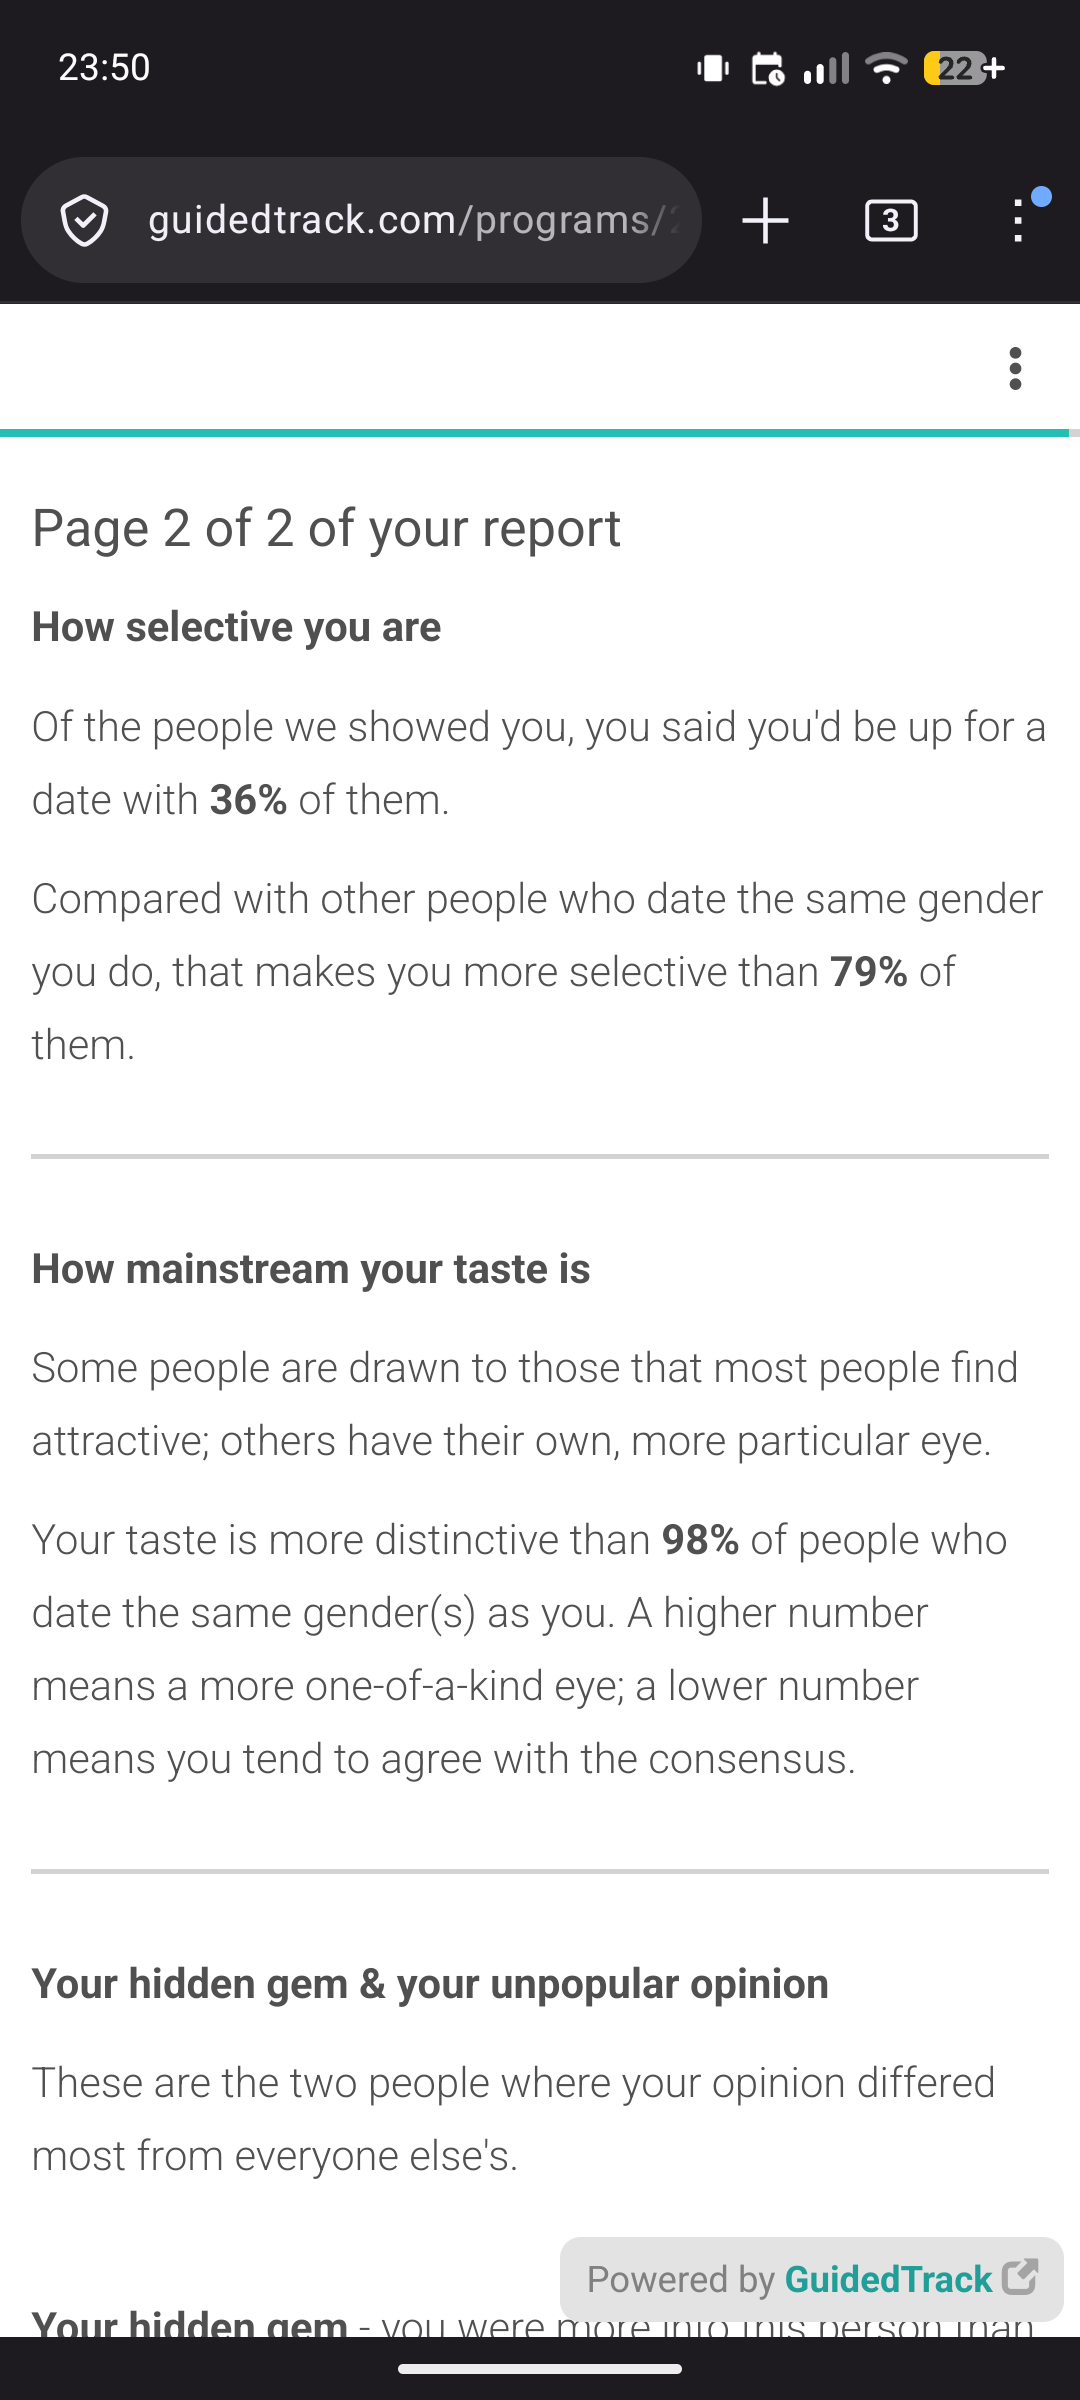Click the guidedtrack.com URL address field
Viewport: 1080px width, 2400px height.
413,220
